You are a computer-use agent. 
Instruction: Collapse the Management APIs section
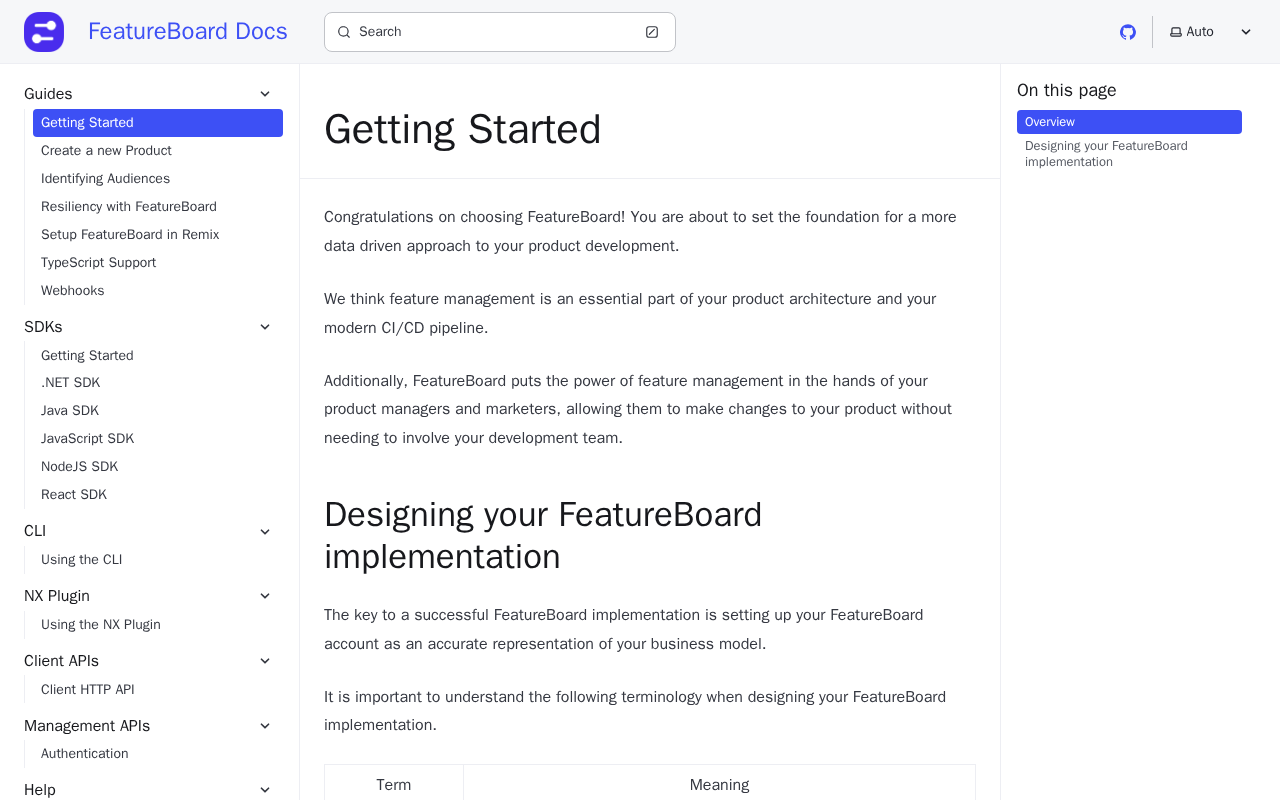[x=265, y=726]
